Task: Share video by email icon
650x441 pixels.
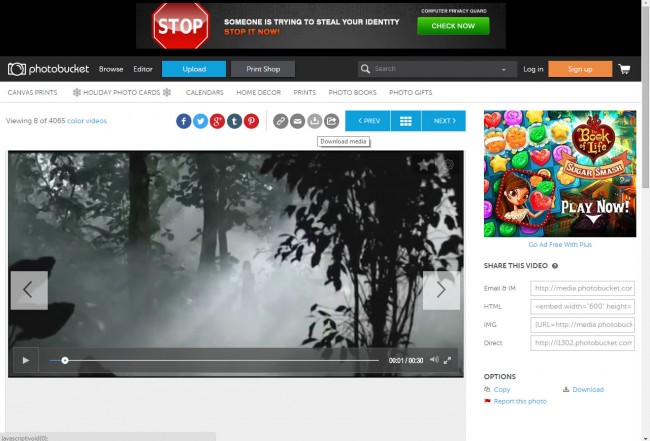Action: click(x=297, y=121)
